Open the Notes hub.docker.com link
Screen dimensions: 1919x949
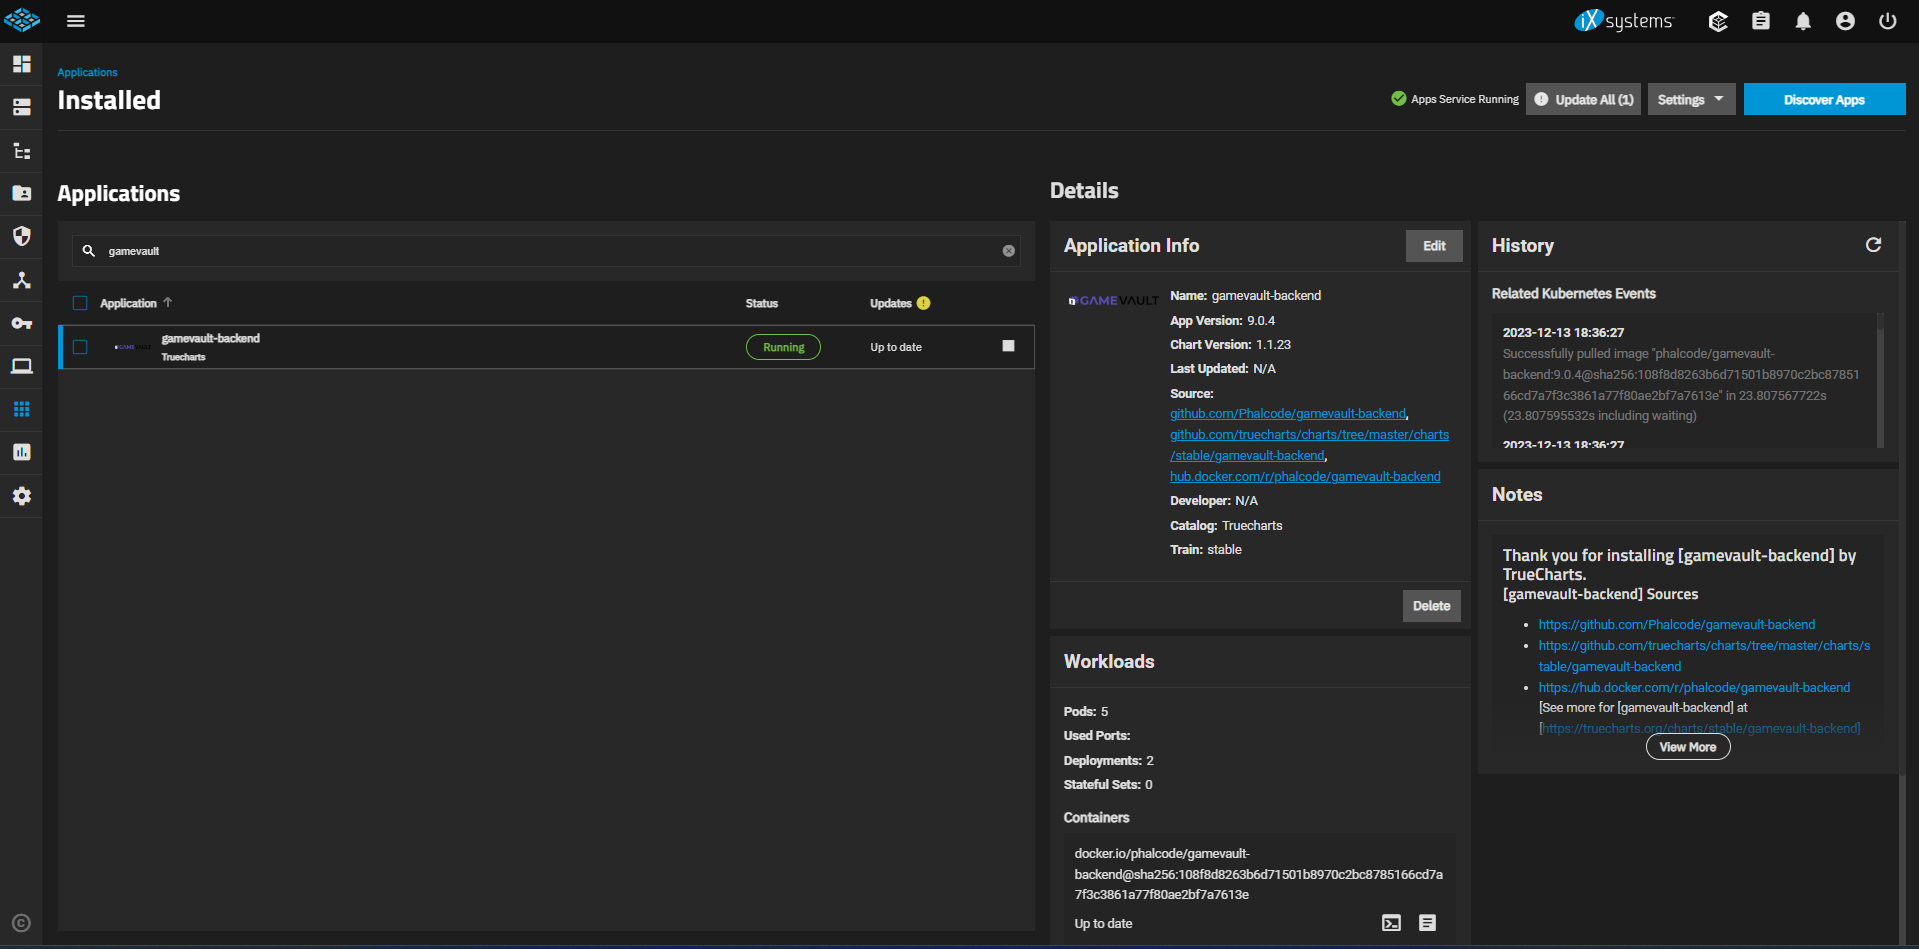(x=1694, y=688)
